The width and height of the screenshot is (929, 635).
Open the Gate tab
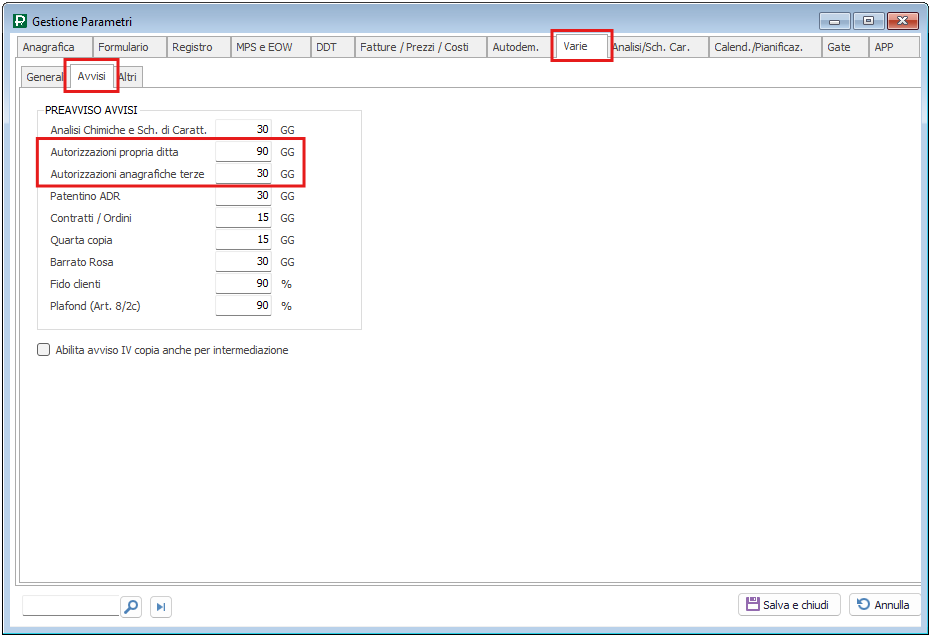(839, 47)
